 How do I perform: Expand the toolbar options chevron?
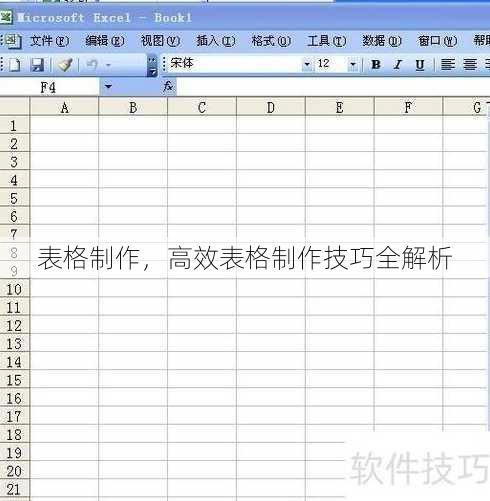pyautogui.click(x=152, y=65)
